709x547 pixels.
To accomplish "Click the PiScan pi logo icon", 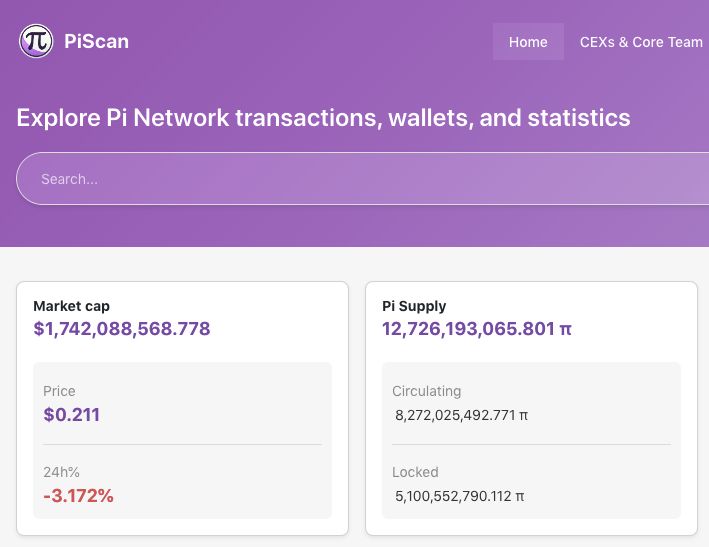I will click(36, 41).
